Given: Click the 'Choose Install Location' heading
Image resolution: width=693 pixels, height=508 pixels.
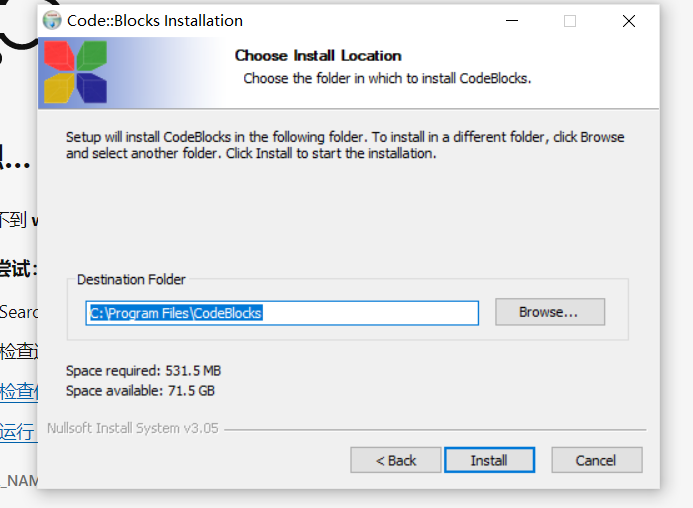Looking at the screenshot, I should click(x=318, y=56).
